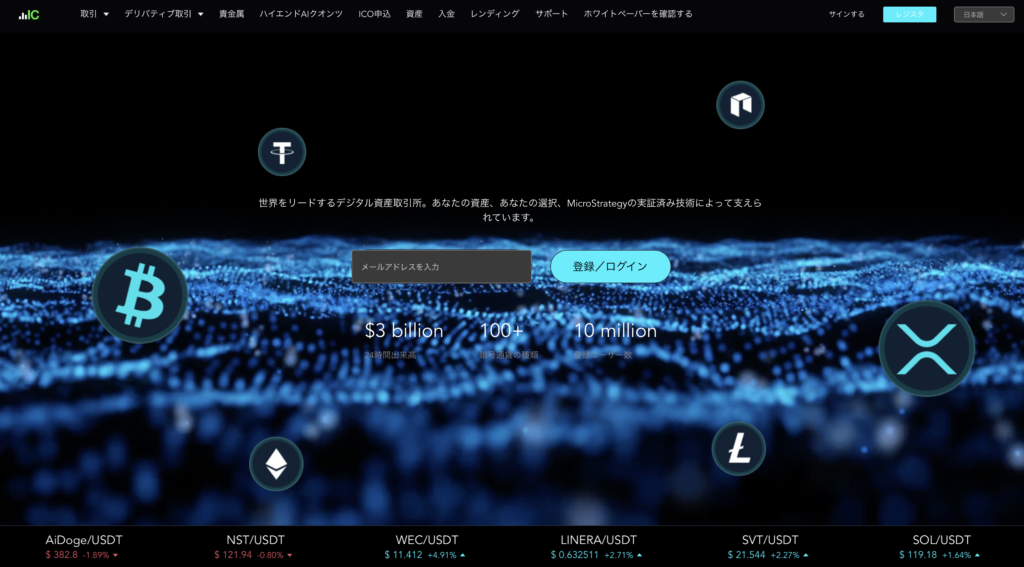This screenshot has height=567, width=1024.
Task: Click the レジスタ register button
Action: point(910,14)
